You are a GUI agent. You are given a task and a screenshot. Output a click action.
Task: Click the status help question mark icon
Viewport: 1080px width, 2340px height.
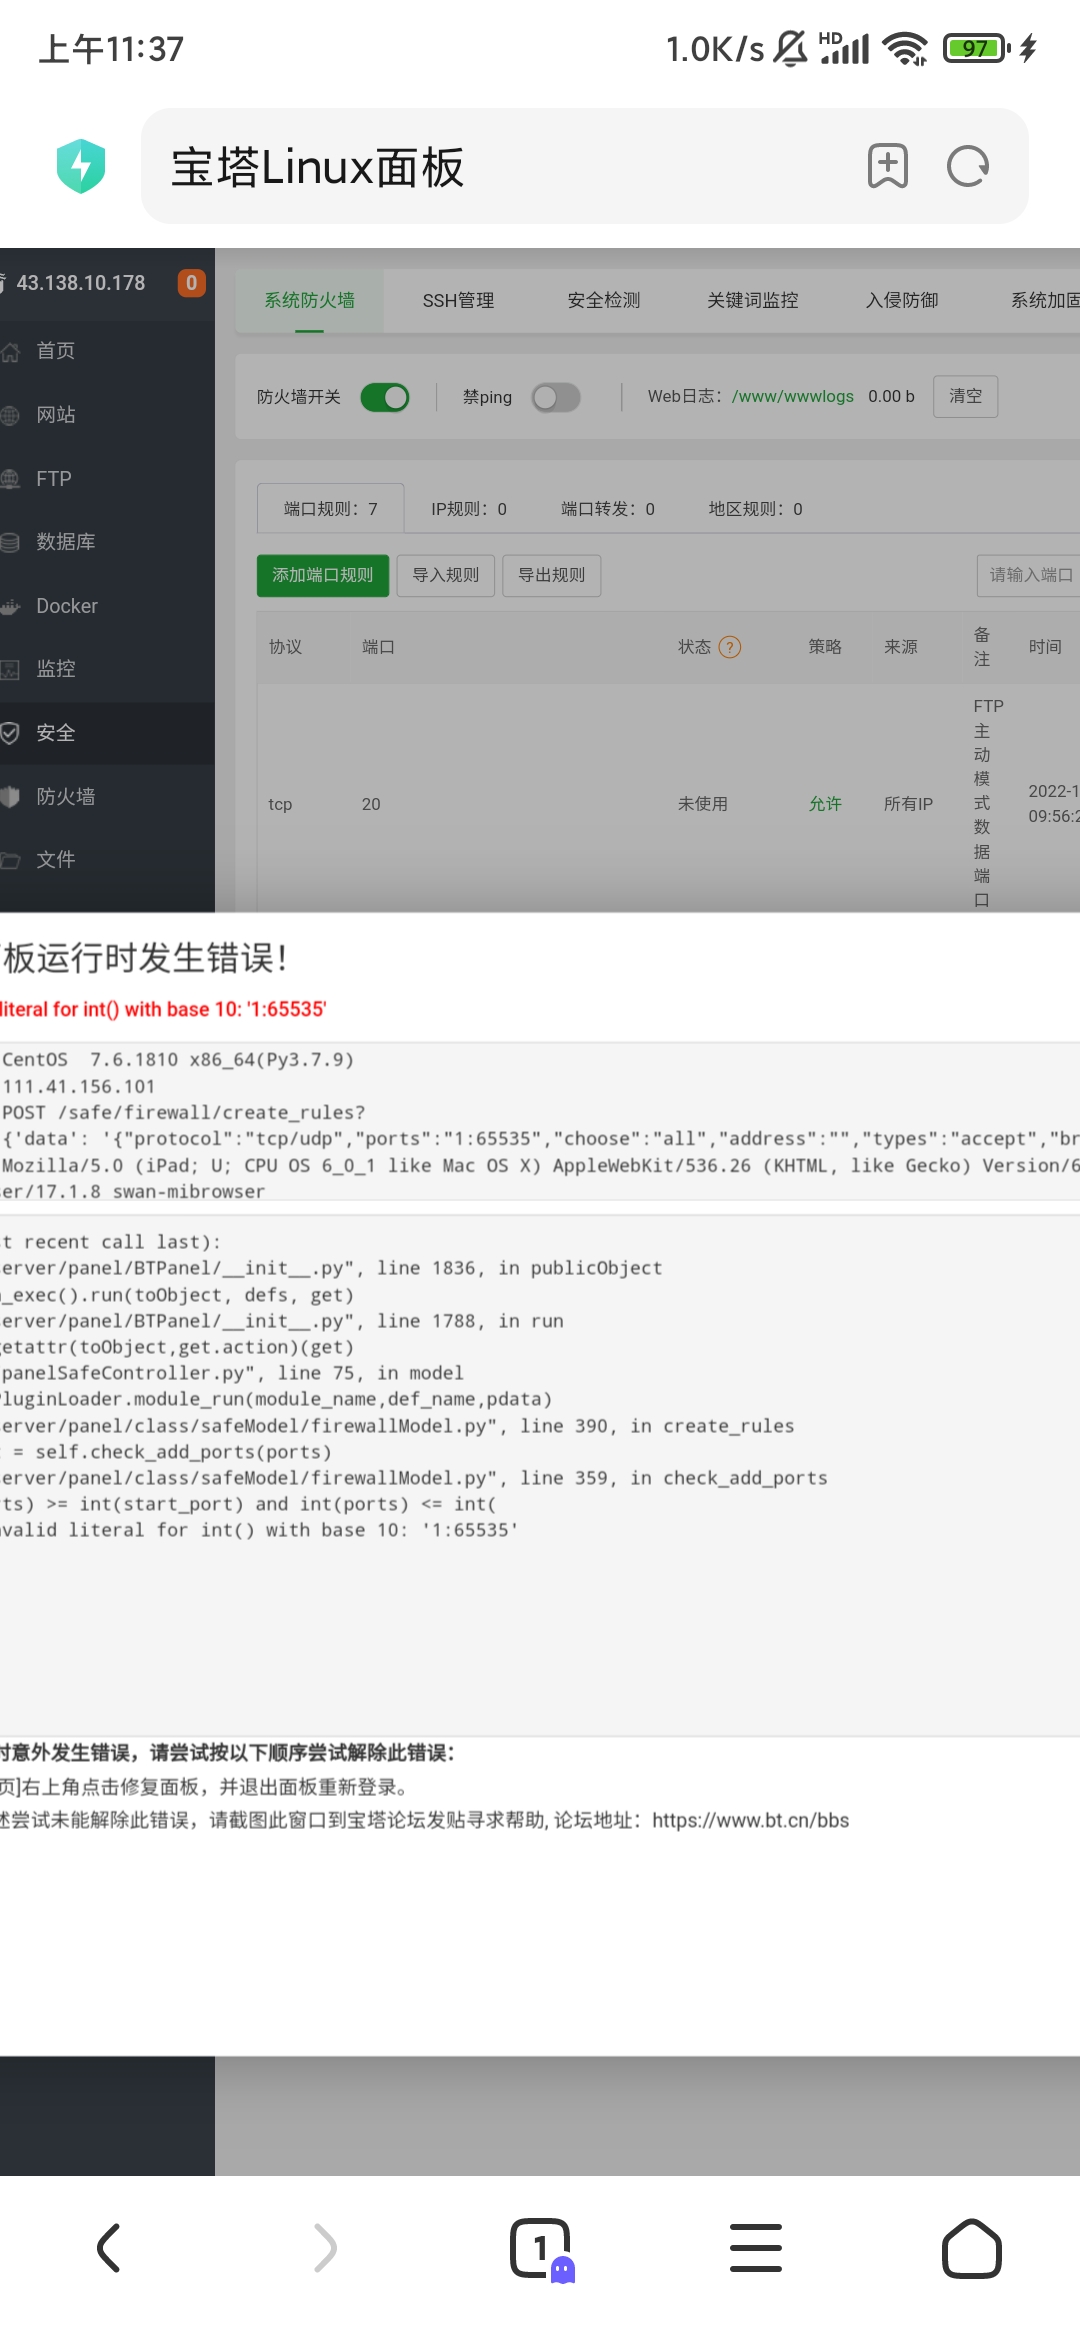tap(730, 647)
